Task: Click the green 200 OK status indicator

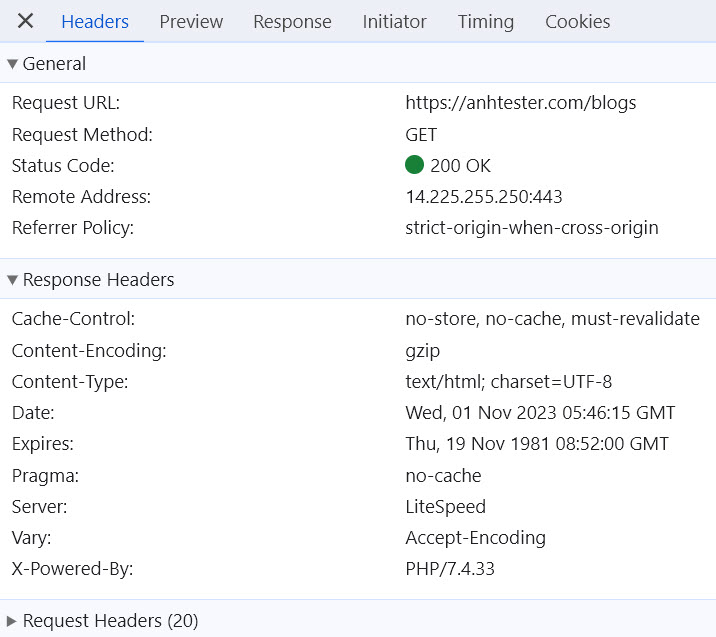Action: [x=414, y=166]
